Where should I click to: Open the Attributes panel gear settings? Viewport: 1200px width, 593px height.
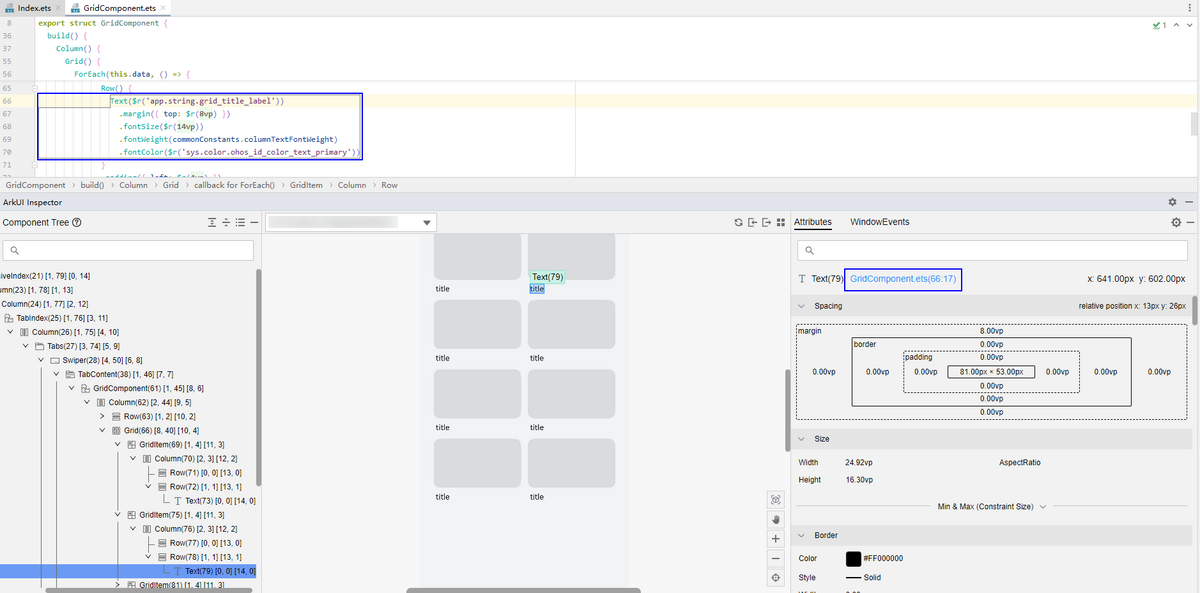click(x=1176, y=222)
